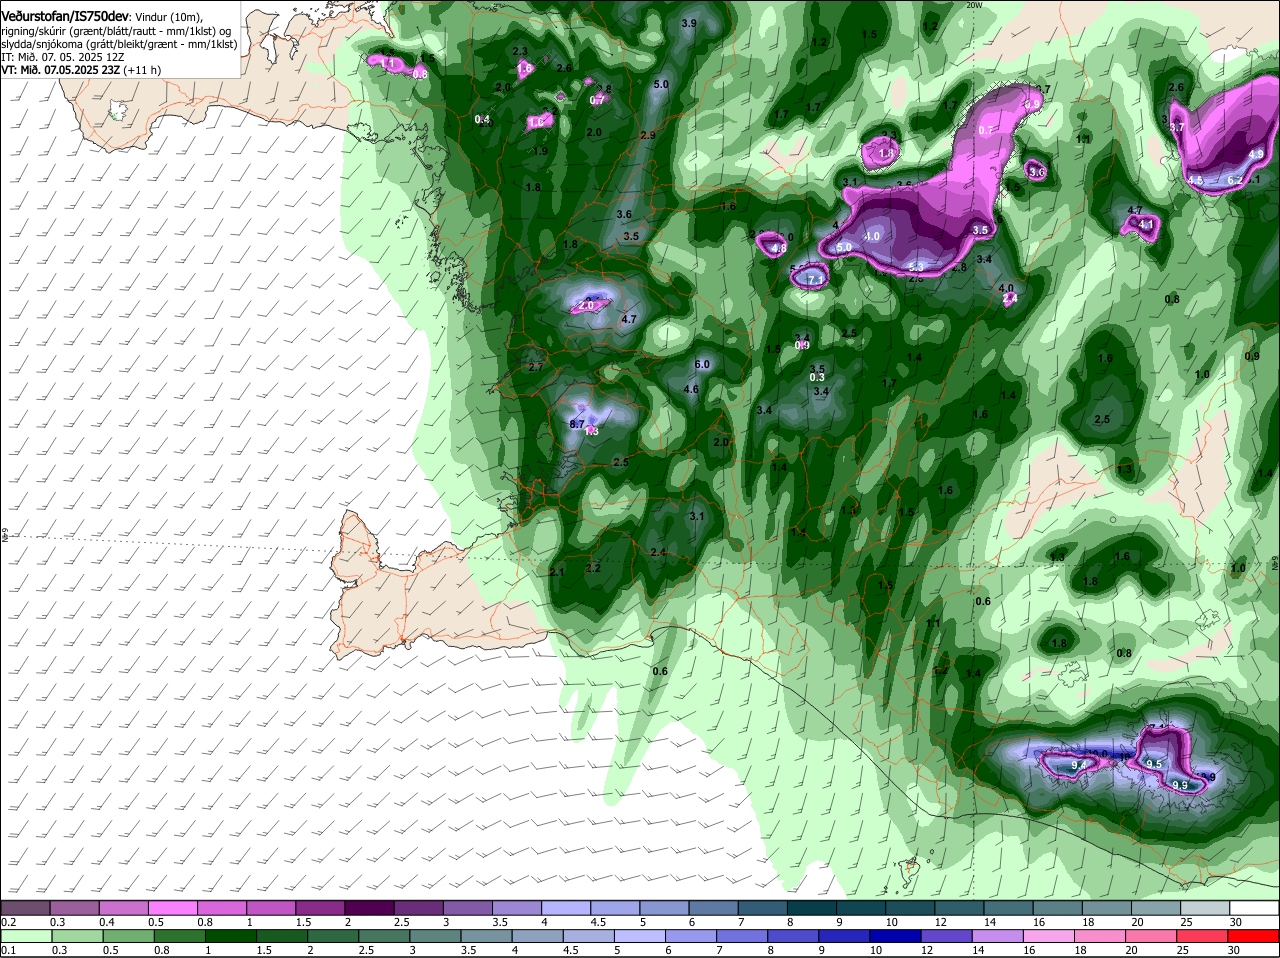This screenshot has width=1280, height=958.
Task: Click the '8.7' precipitation value on the map
Action: (577, 425)
